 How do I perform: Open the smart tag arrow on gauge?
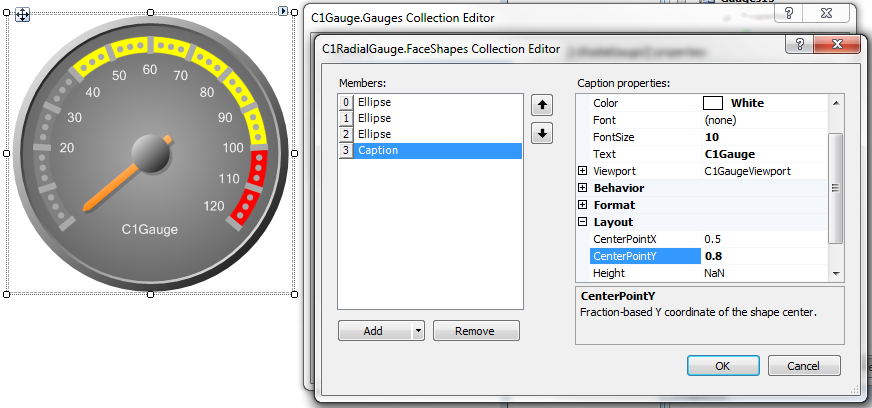coord(284,12)
